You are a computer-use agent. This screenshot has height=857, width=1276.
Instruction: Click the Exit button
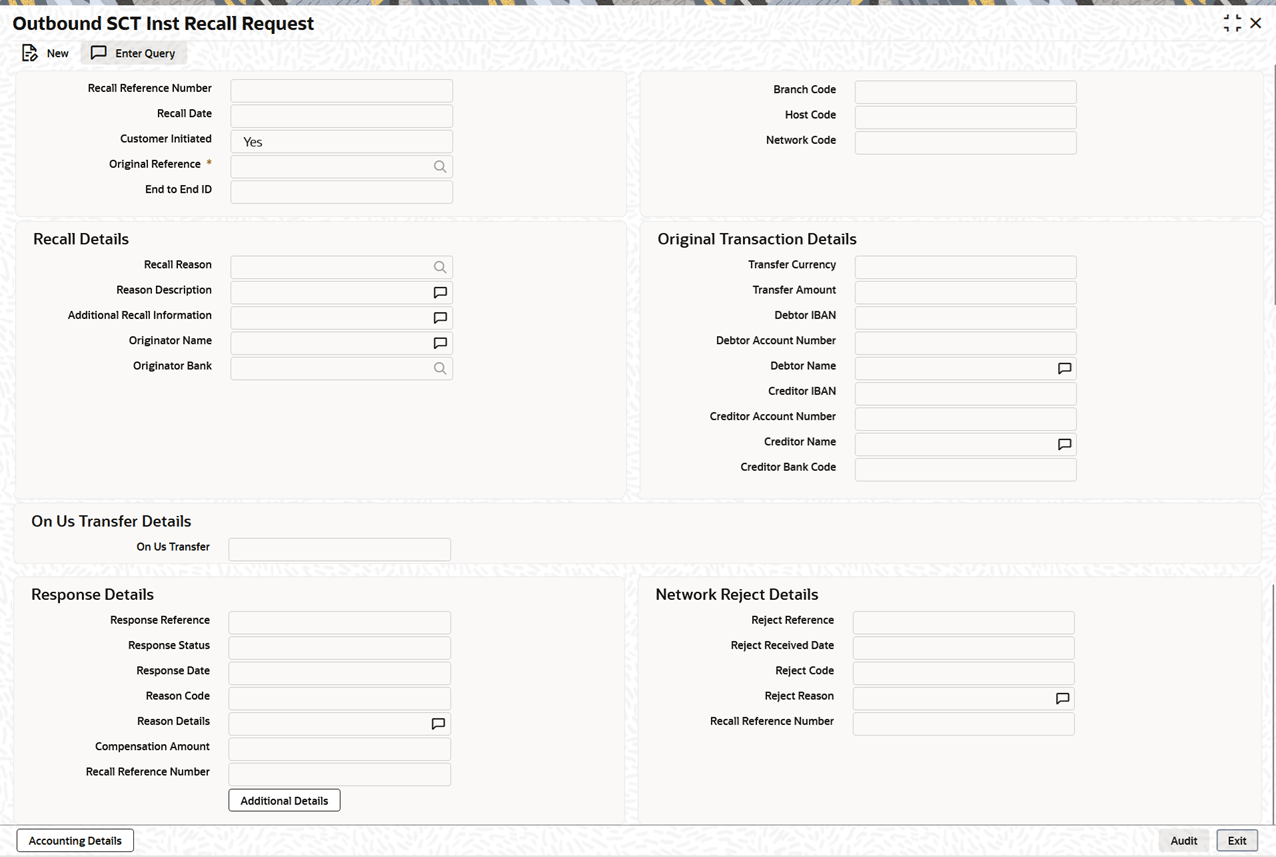pos(1237,841)
